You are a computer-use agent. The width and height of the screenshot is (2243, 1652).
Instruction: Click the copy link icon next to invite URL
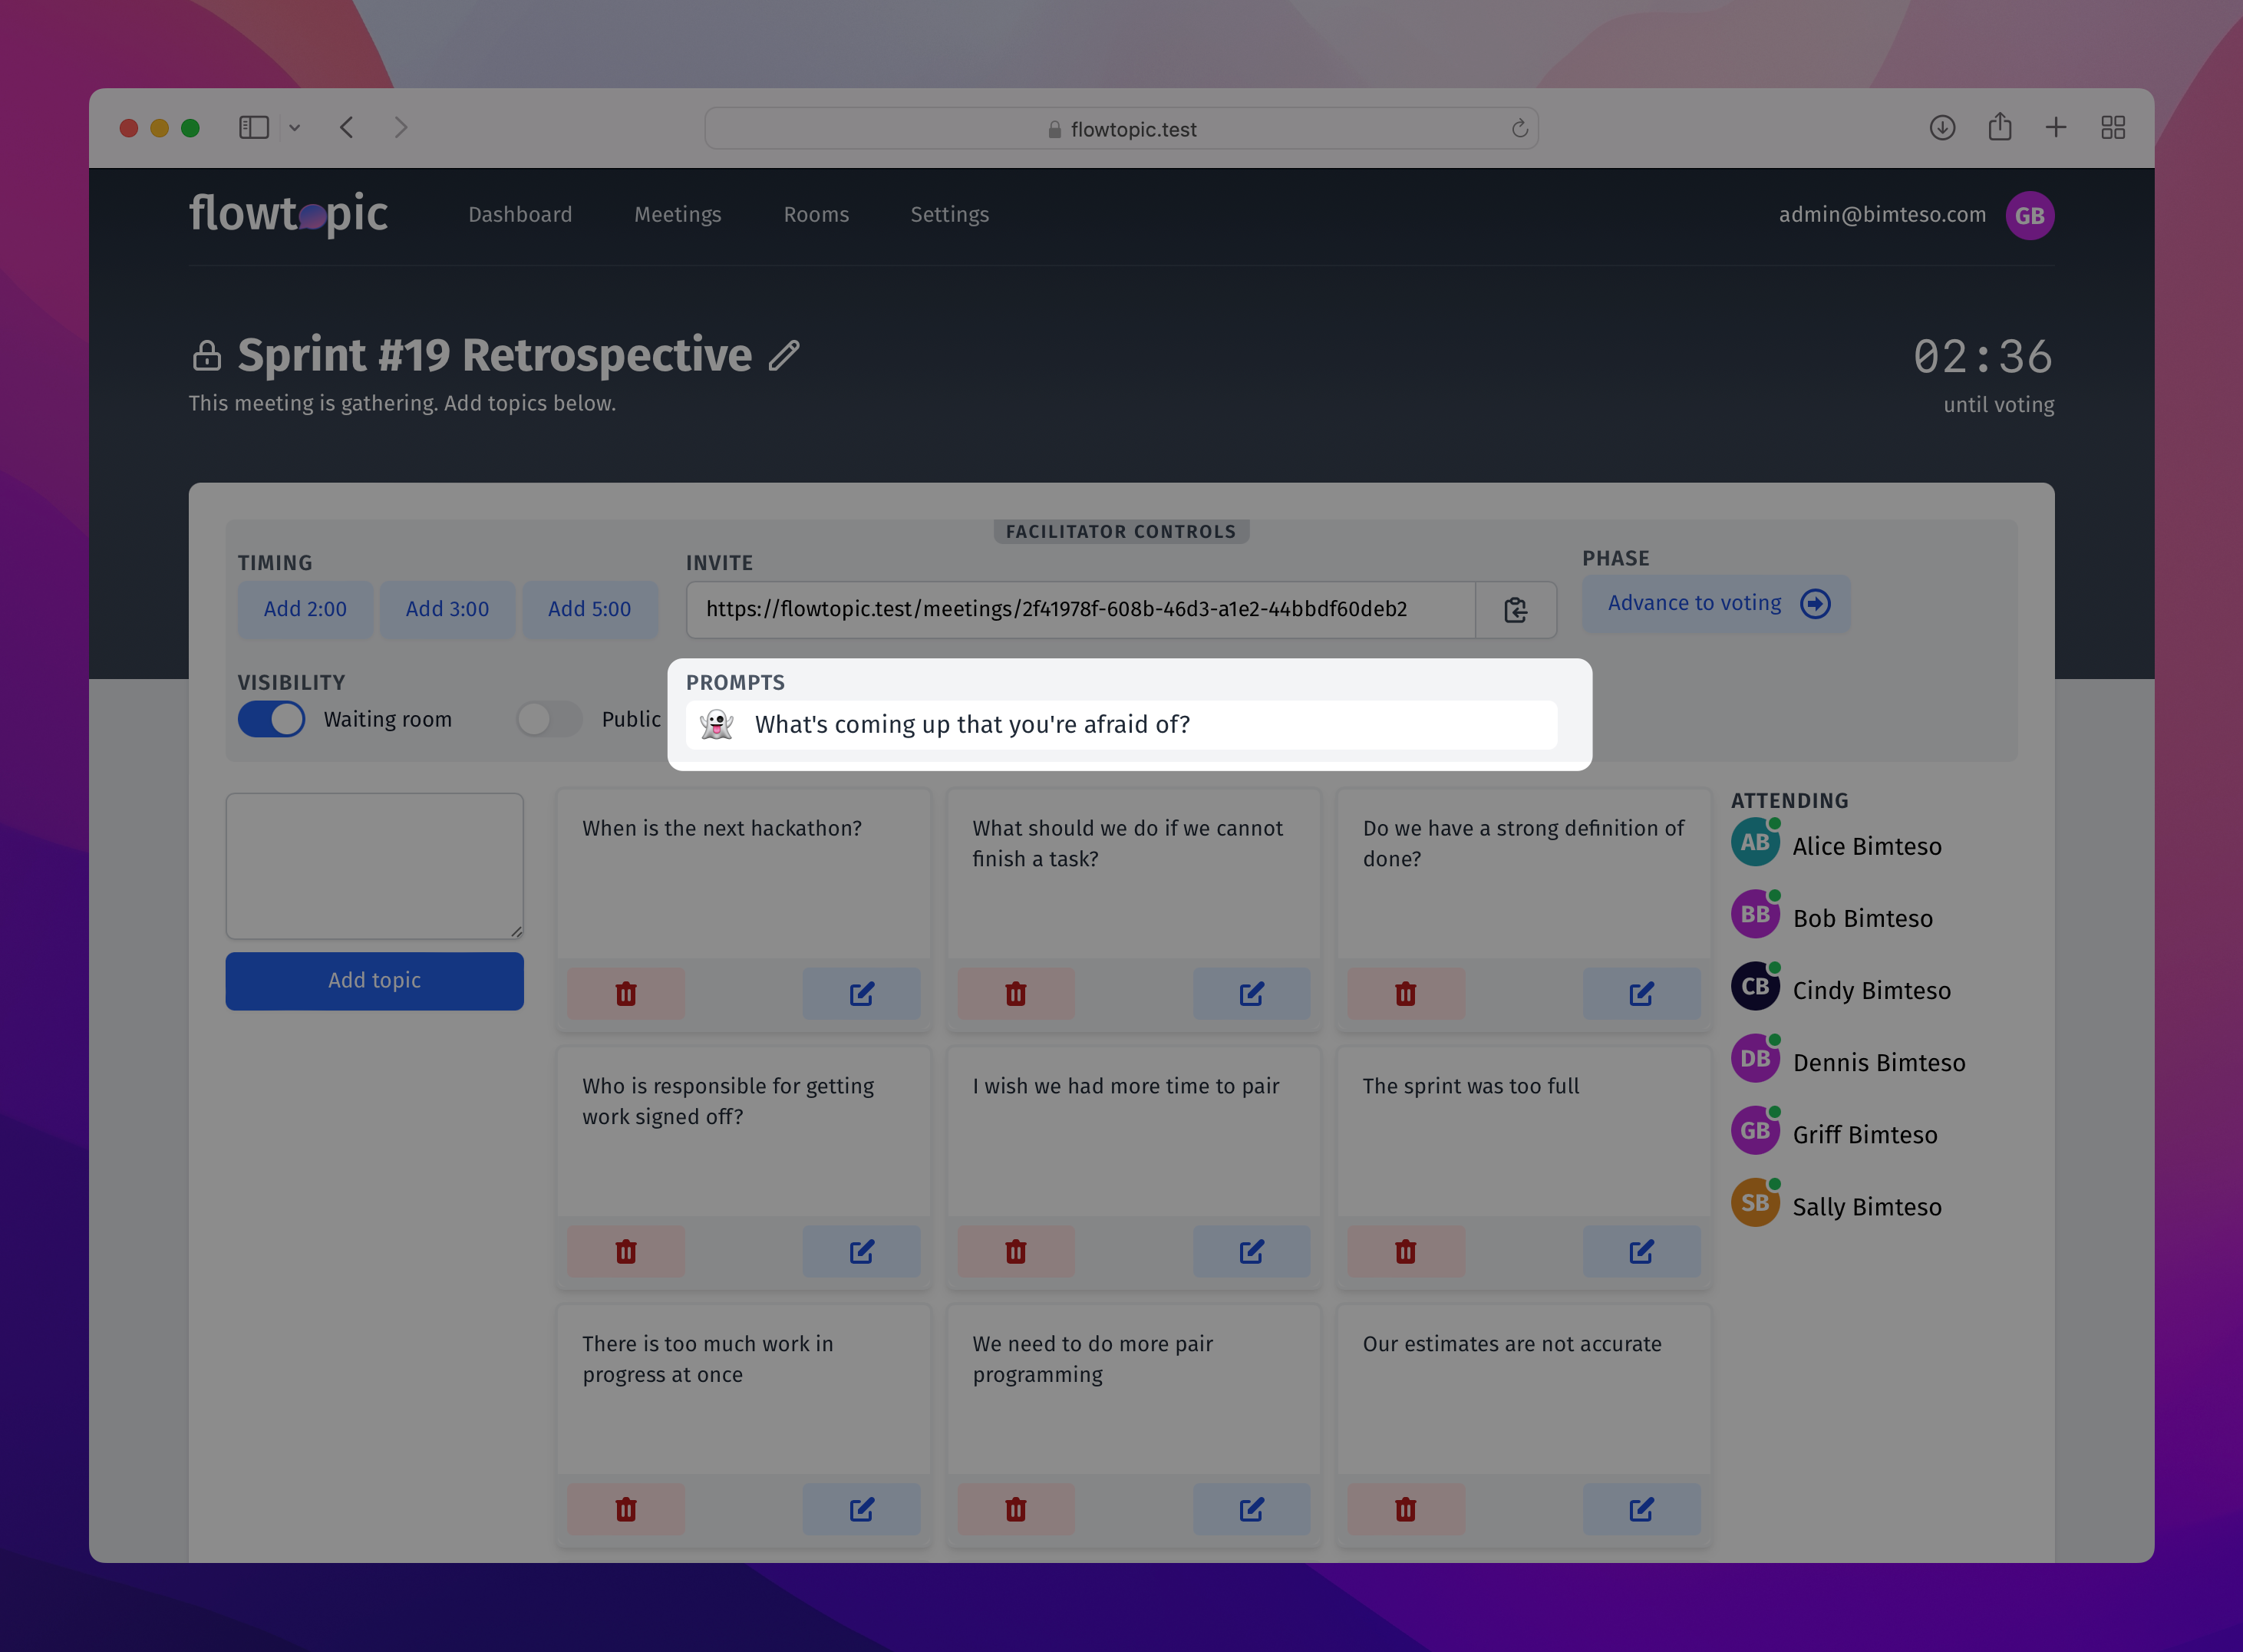(1513, 609)
